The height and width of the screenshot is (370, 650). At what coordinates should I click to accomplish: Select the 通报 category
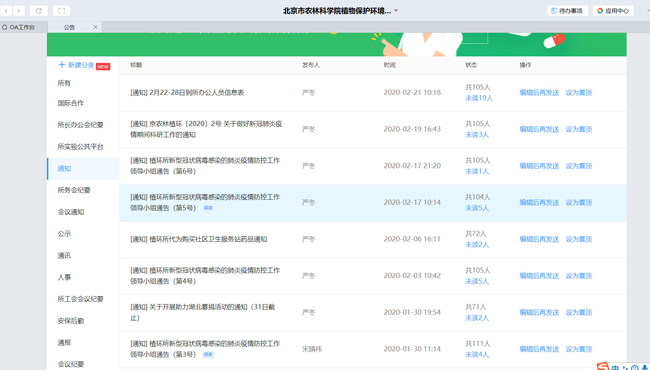coord(64,343)
